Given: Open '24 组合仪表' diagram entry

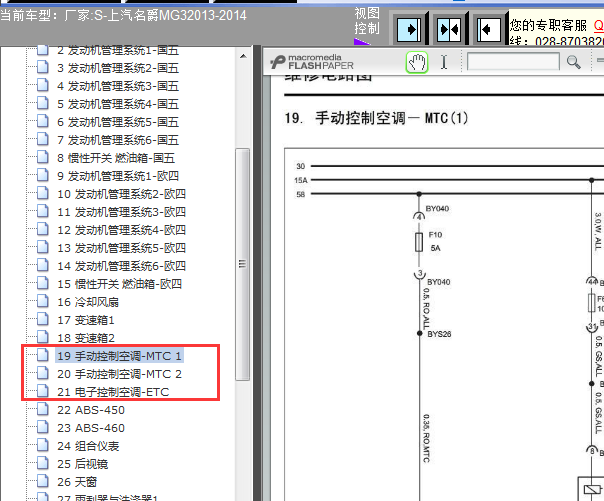Looking at the screenshot, I should tap(88, 446).
